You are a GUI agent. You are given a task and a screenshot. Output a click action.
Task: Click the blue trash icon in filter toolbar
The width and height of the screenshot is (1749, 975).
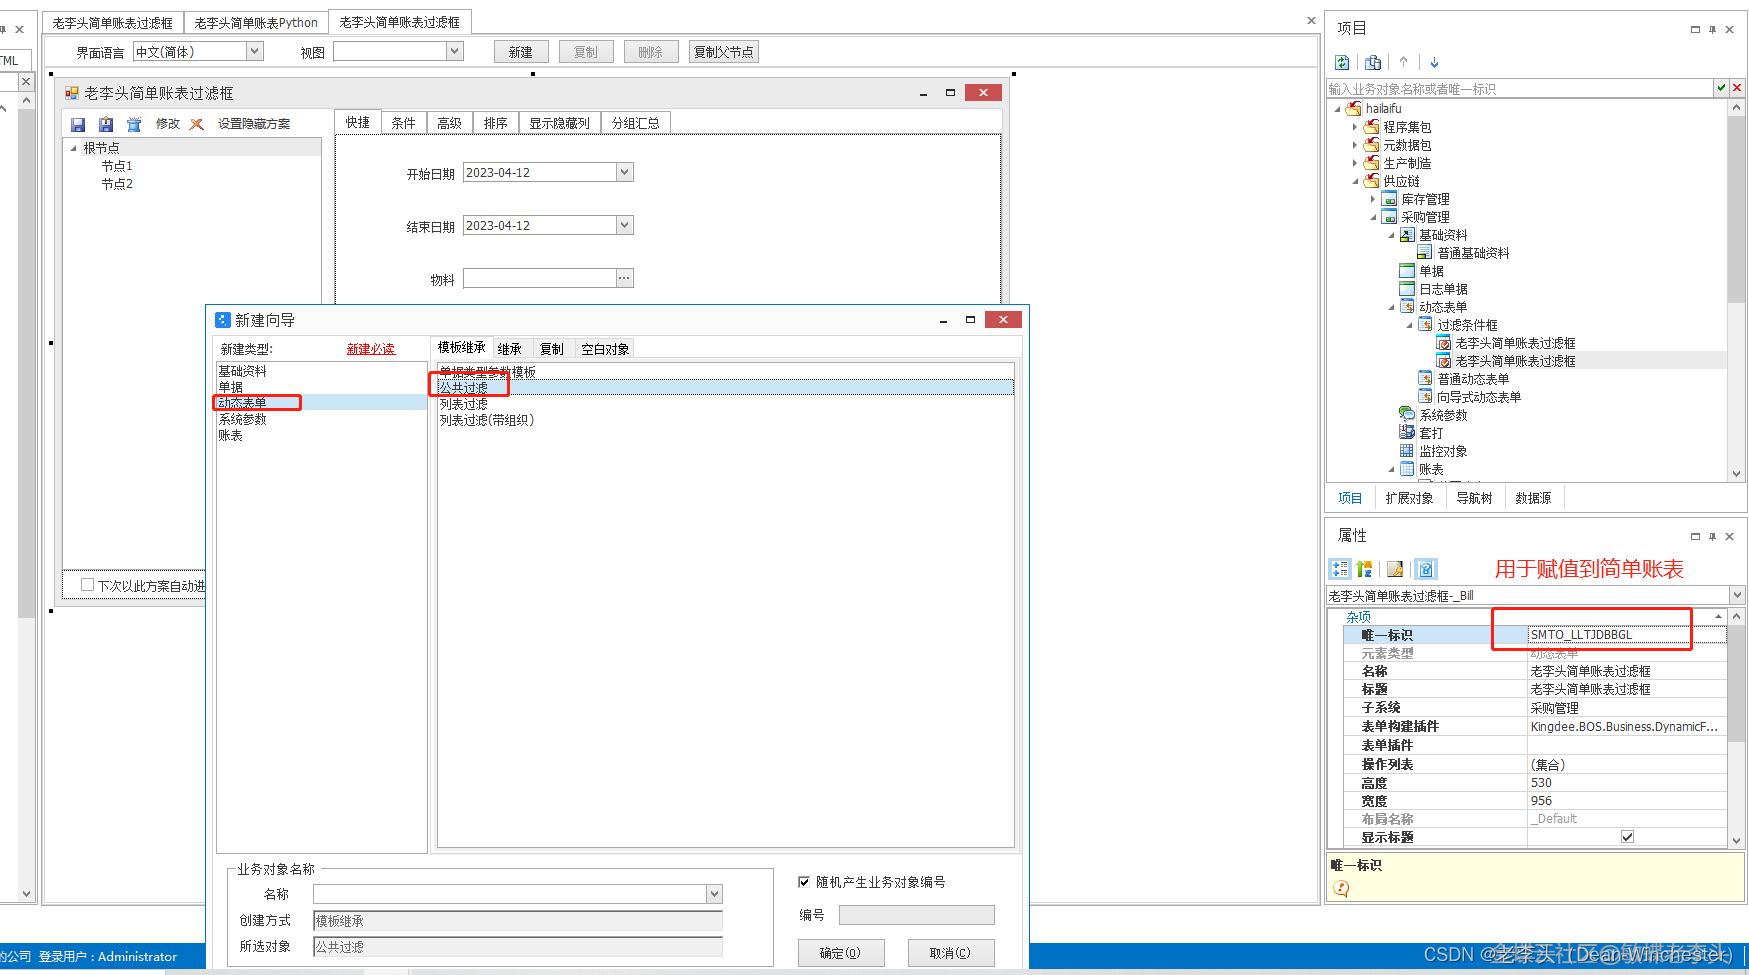point(134,125)
